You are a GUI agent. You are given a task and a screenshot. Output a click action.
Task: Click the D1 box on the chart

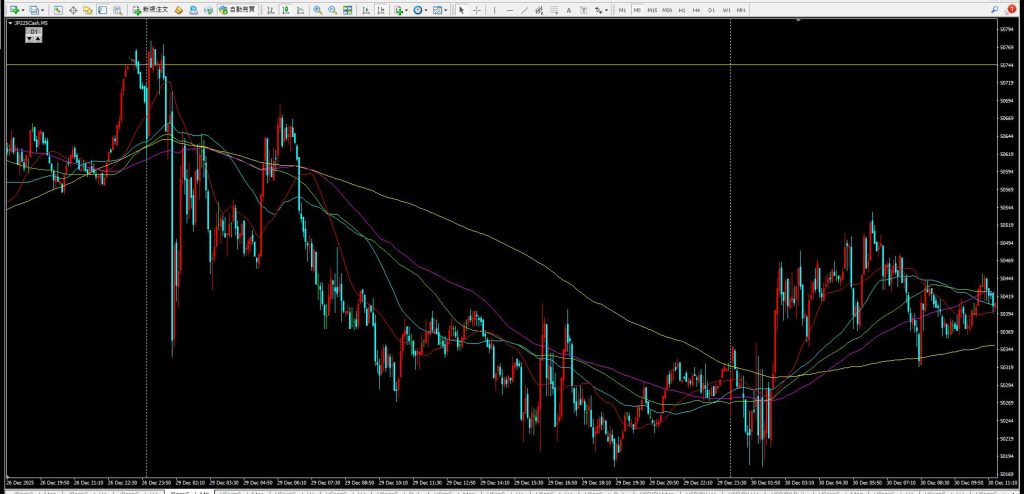(34, 32)
